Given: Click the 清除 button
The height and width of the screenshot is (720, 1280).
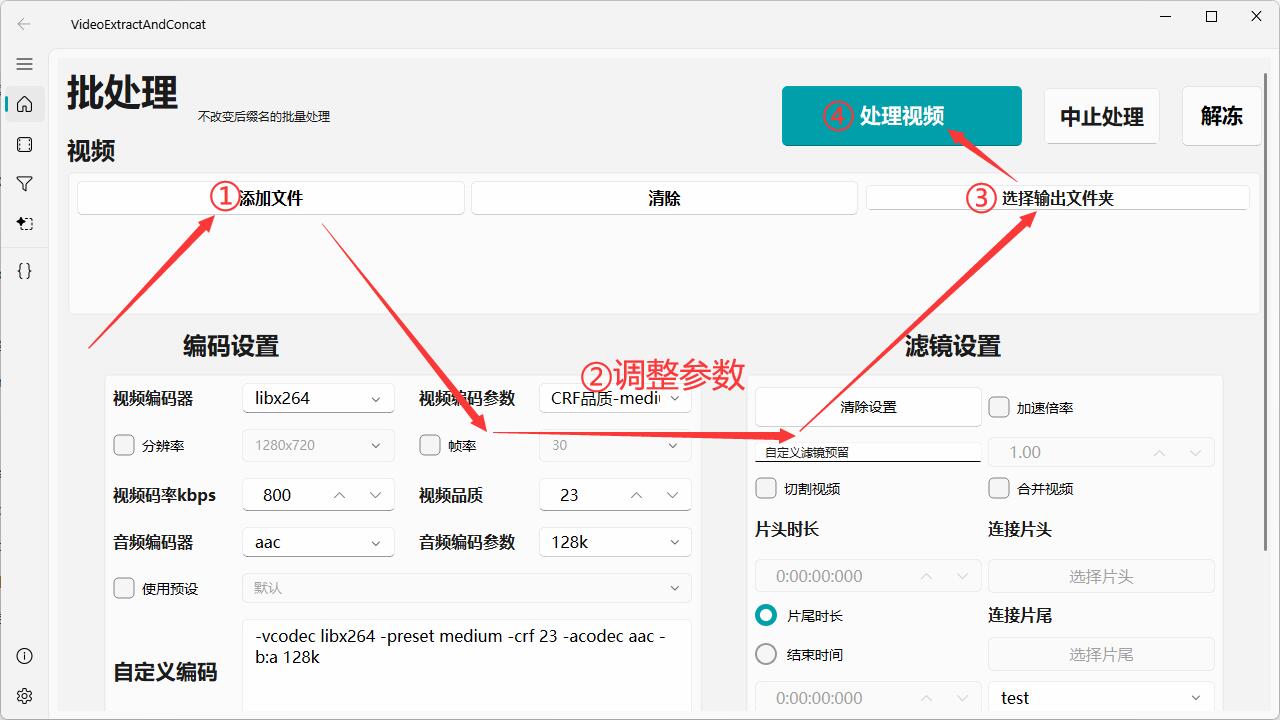Looking at the screenshot, I should (x=664, y=198).
